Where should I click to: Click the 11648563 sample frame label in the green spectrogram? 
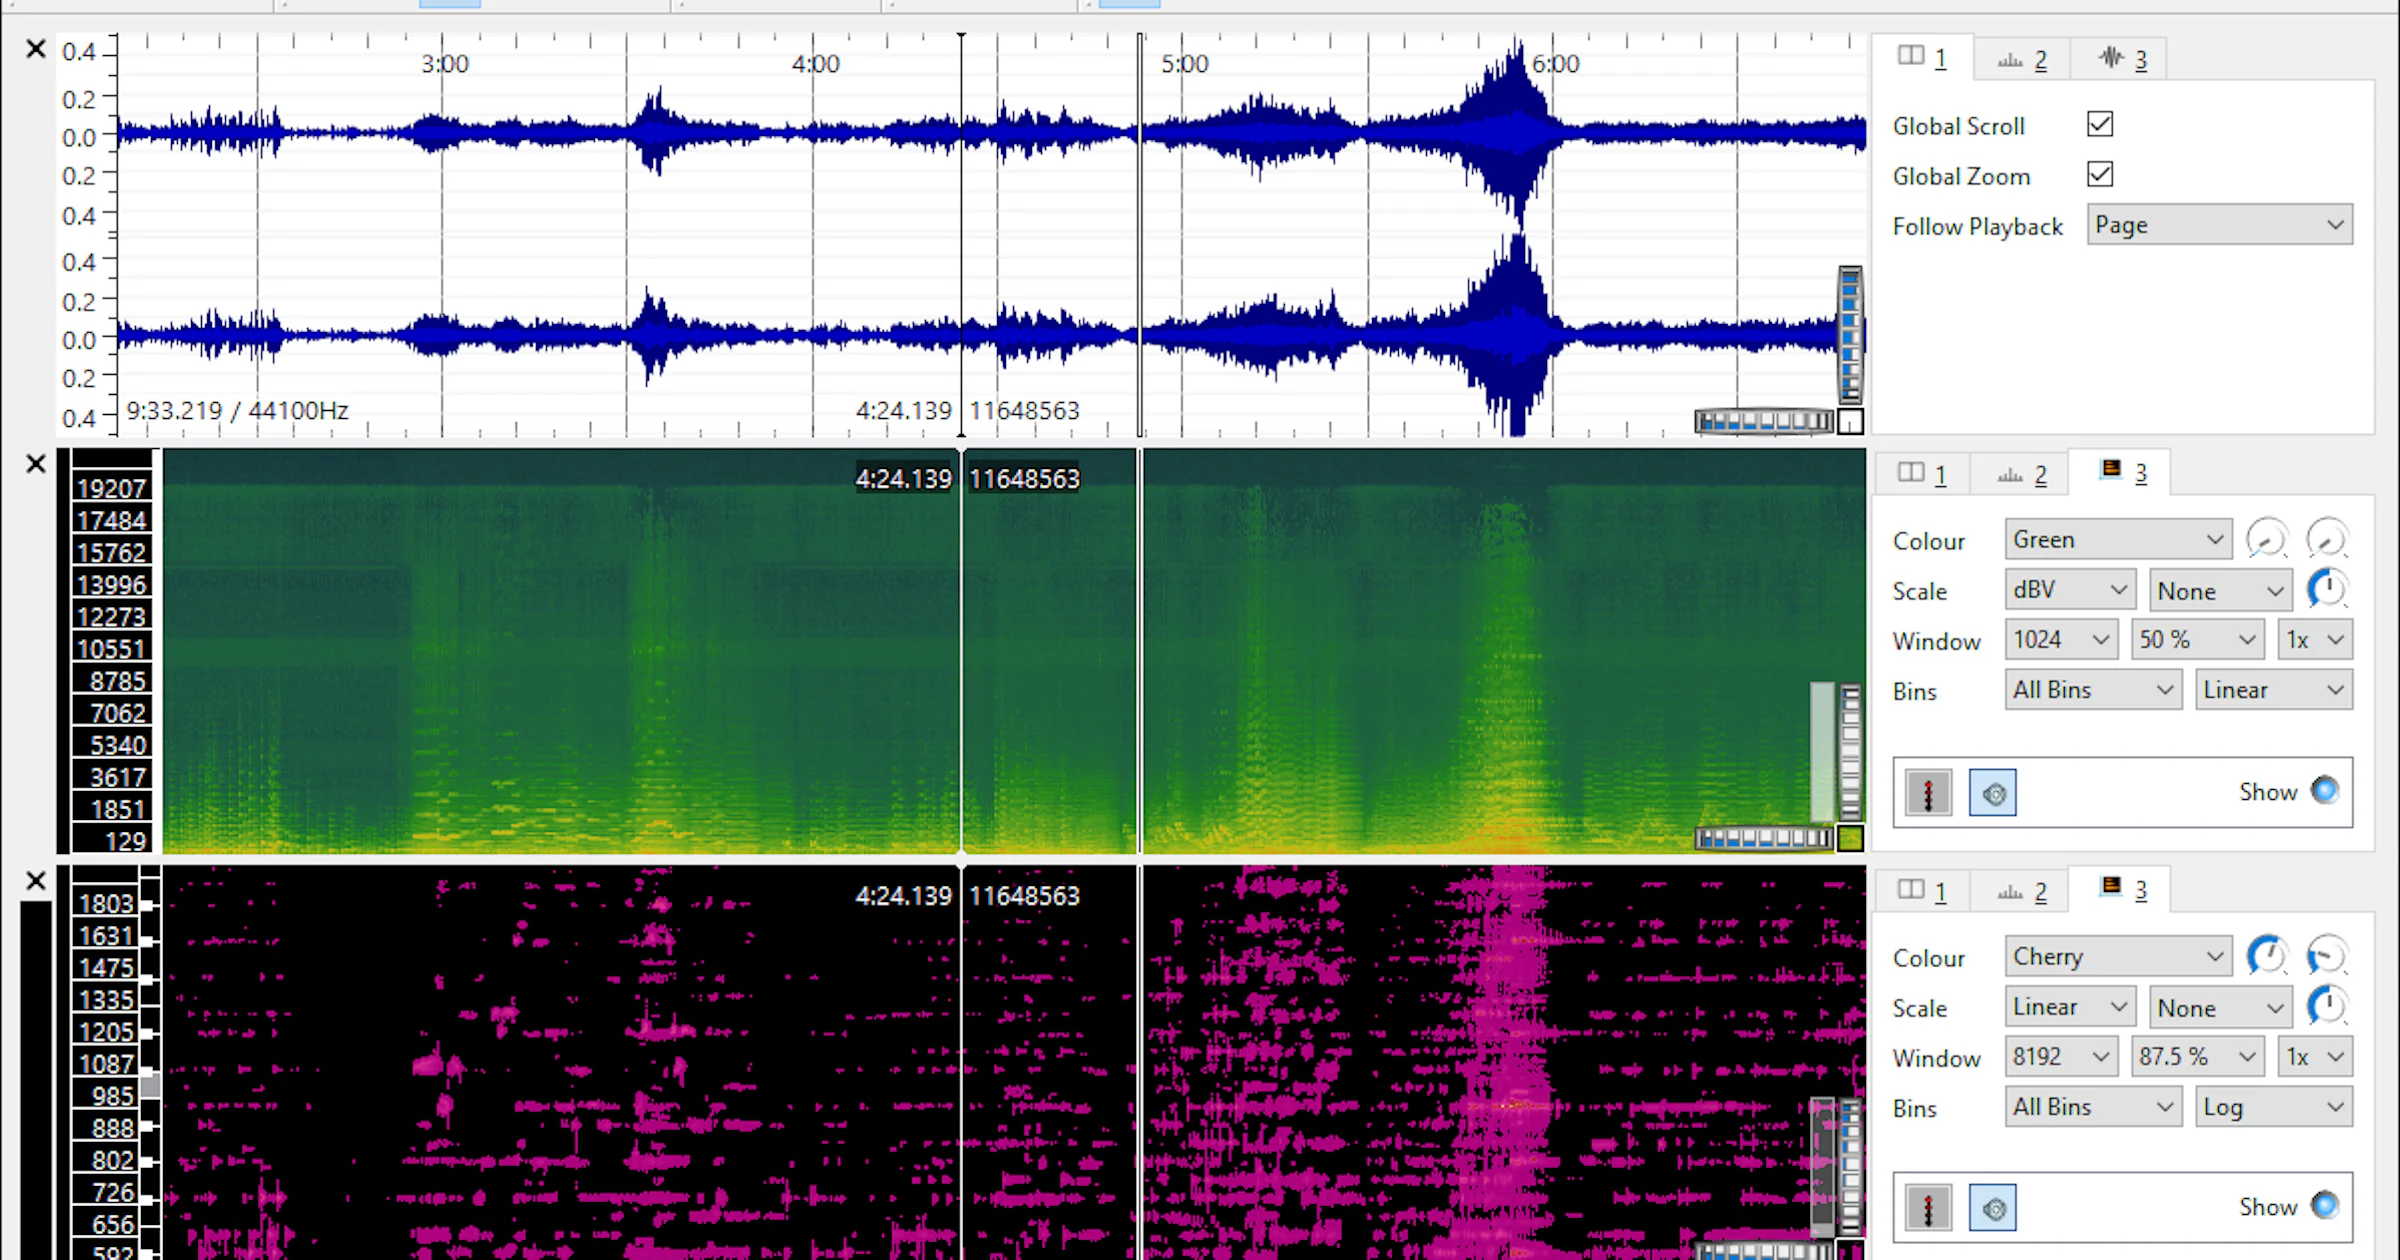(1025, 479)
